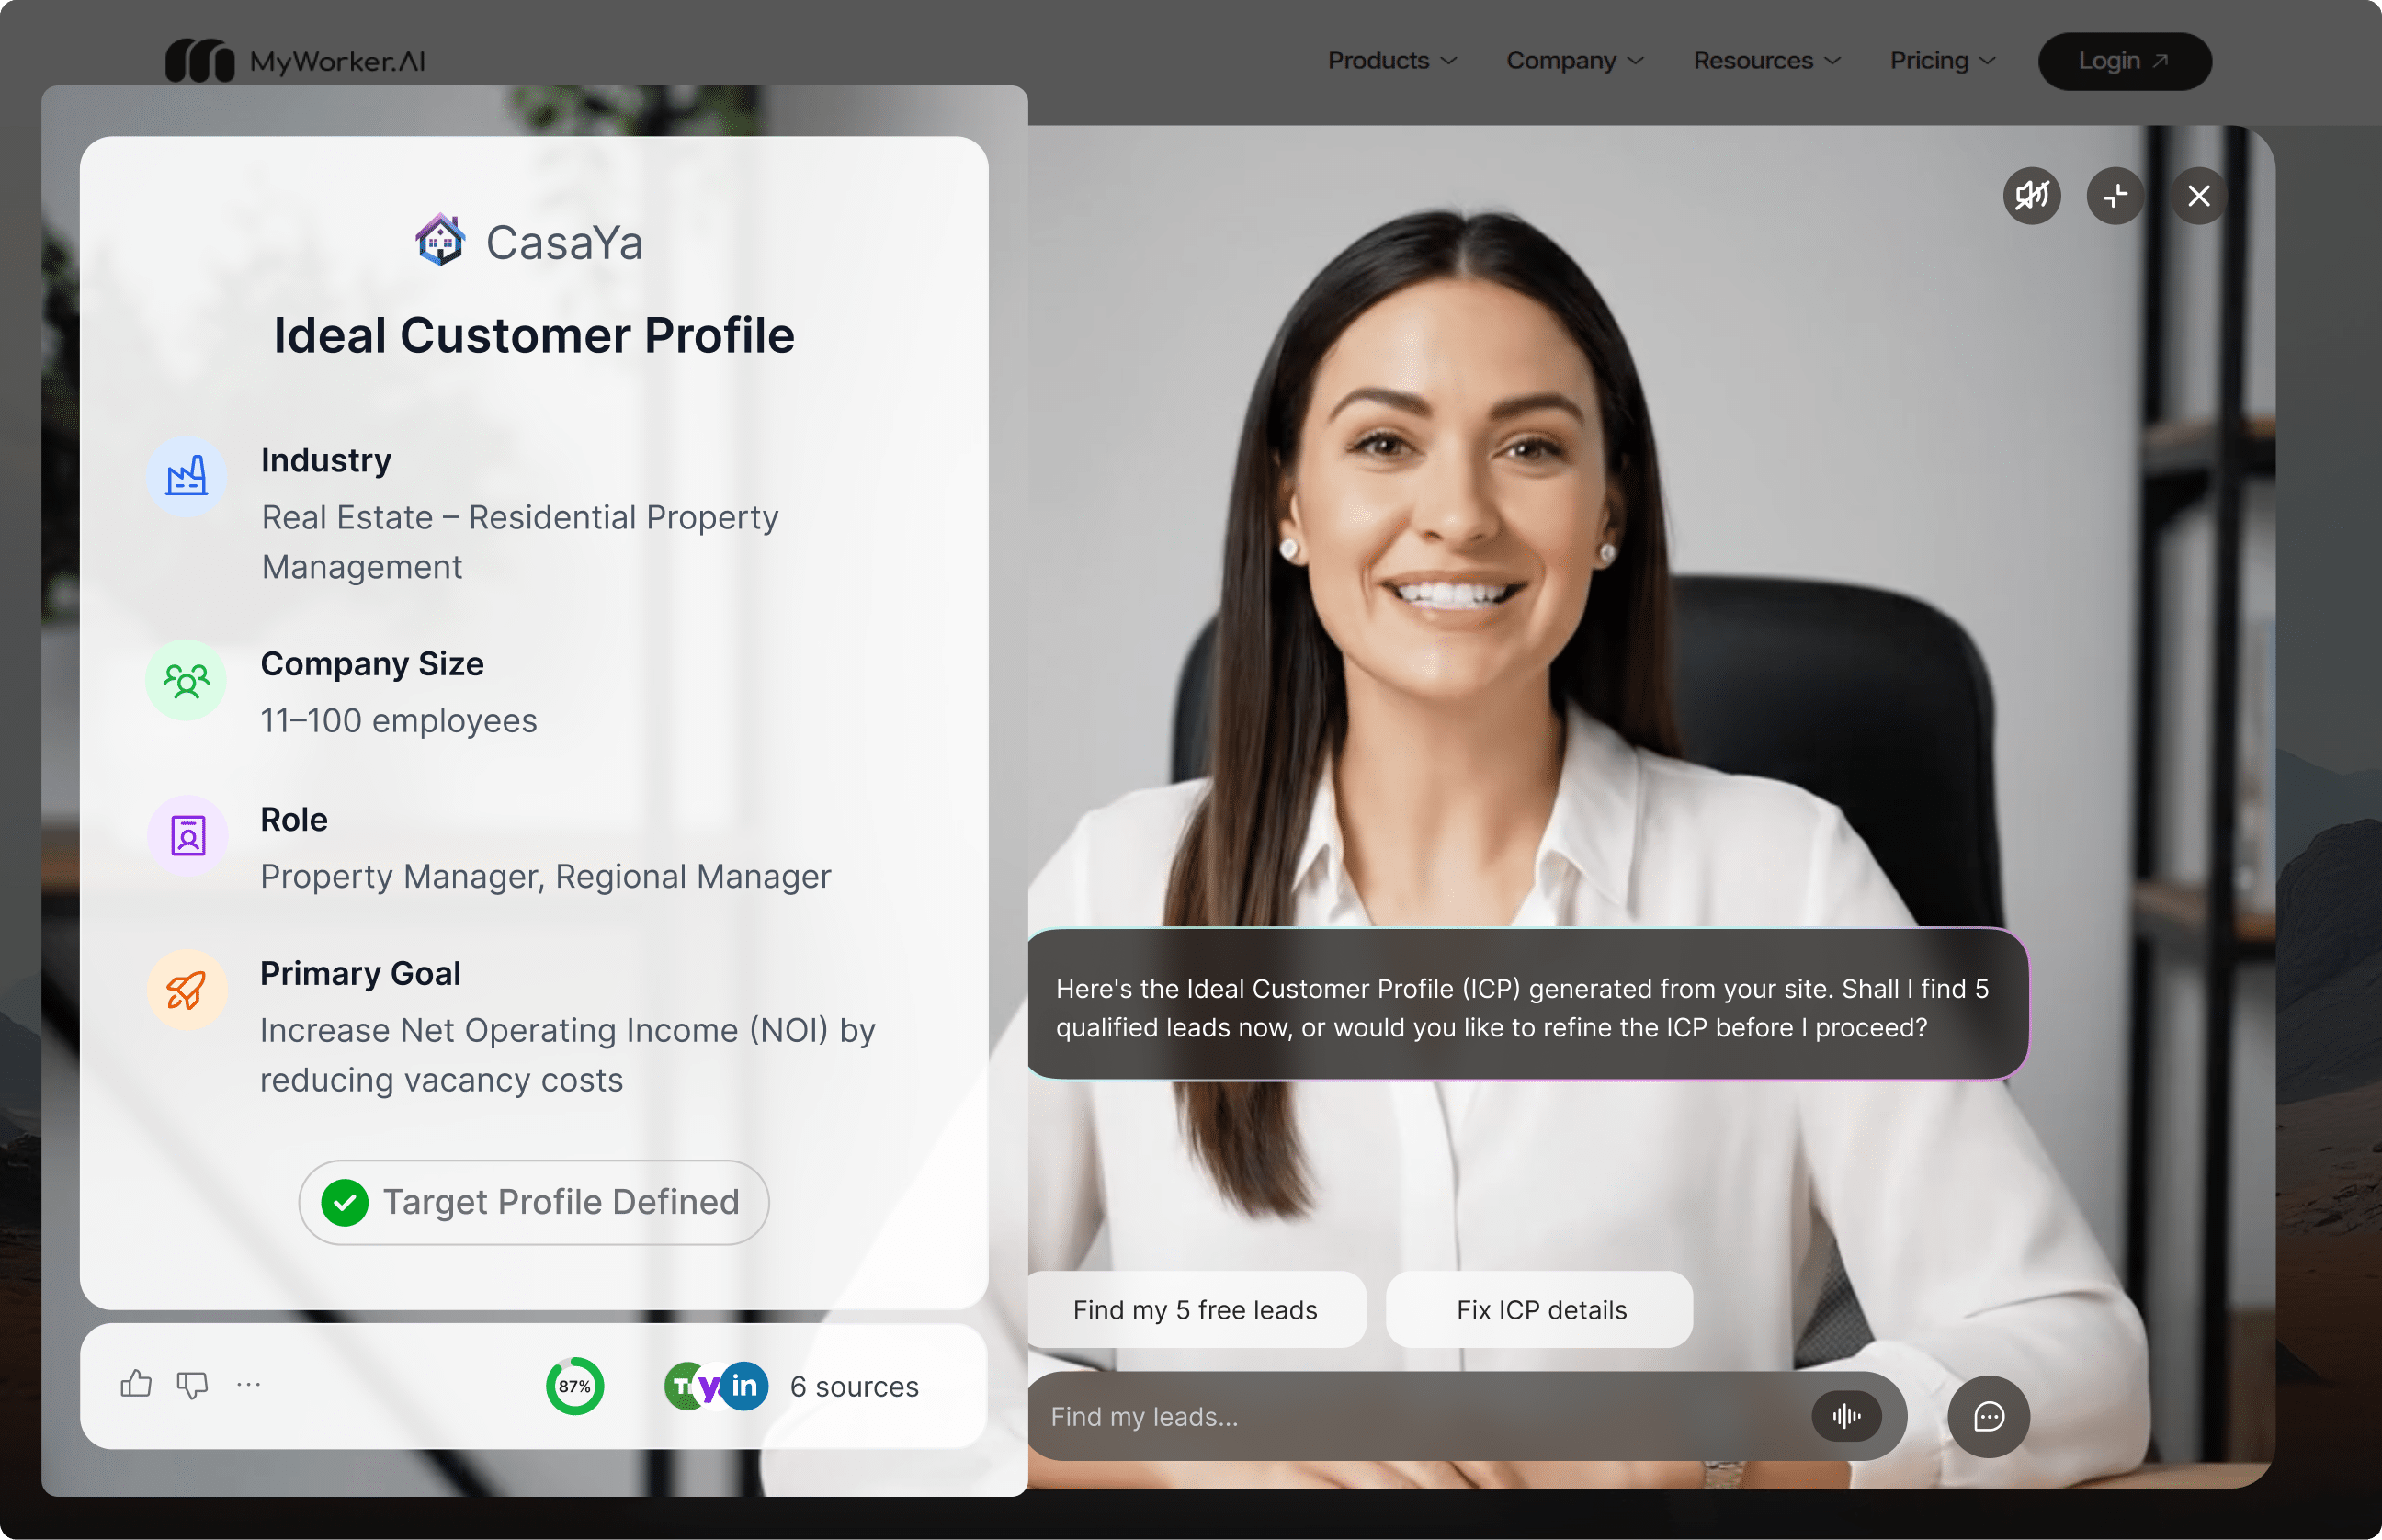Click the 87% confidence progress ring
The width and height of the screenshot is (2382, 1540).
click(575, 1386)
